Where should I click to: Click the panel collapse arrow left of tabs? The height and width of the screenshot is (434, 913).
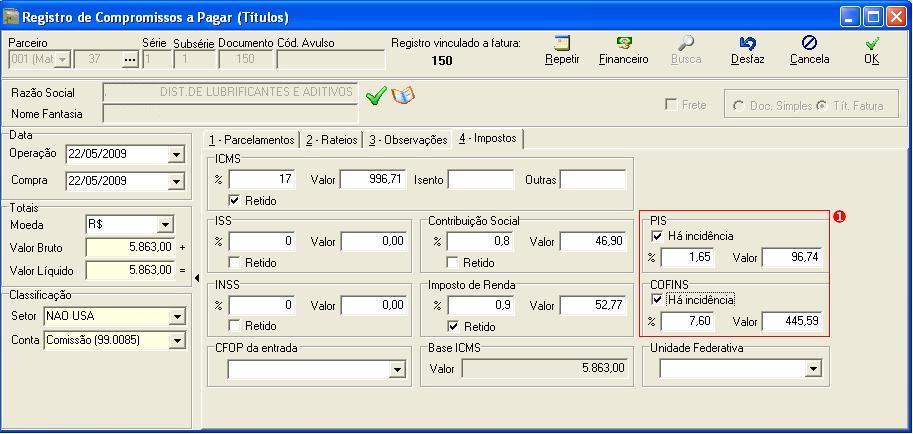click(196, 278)
